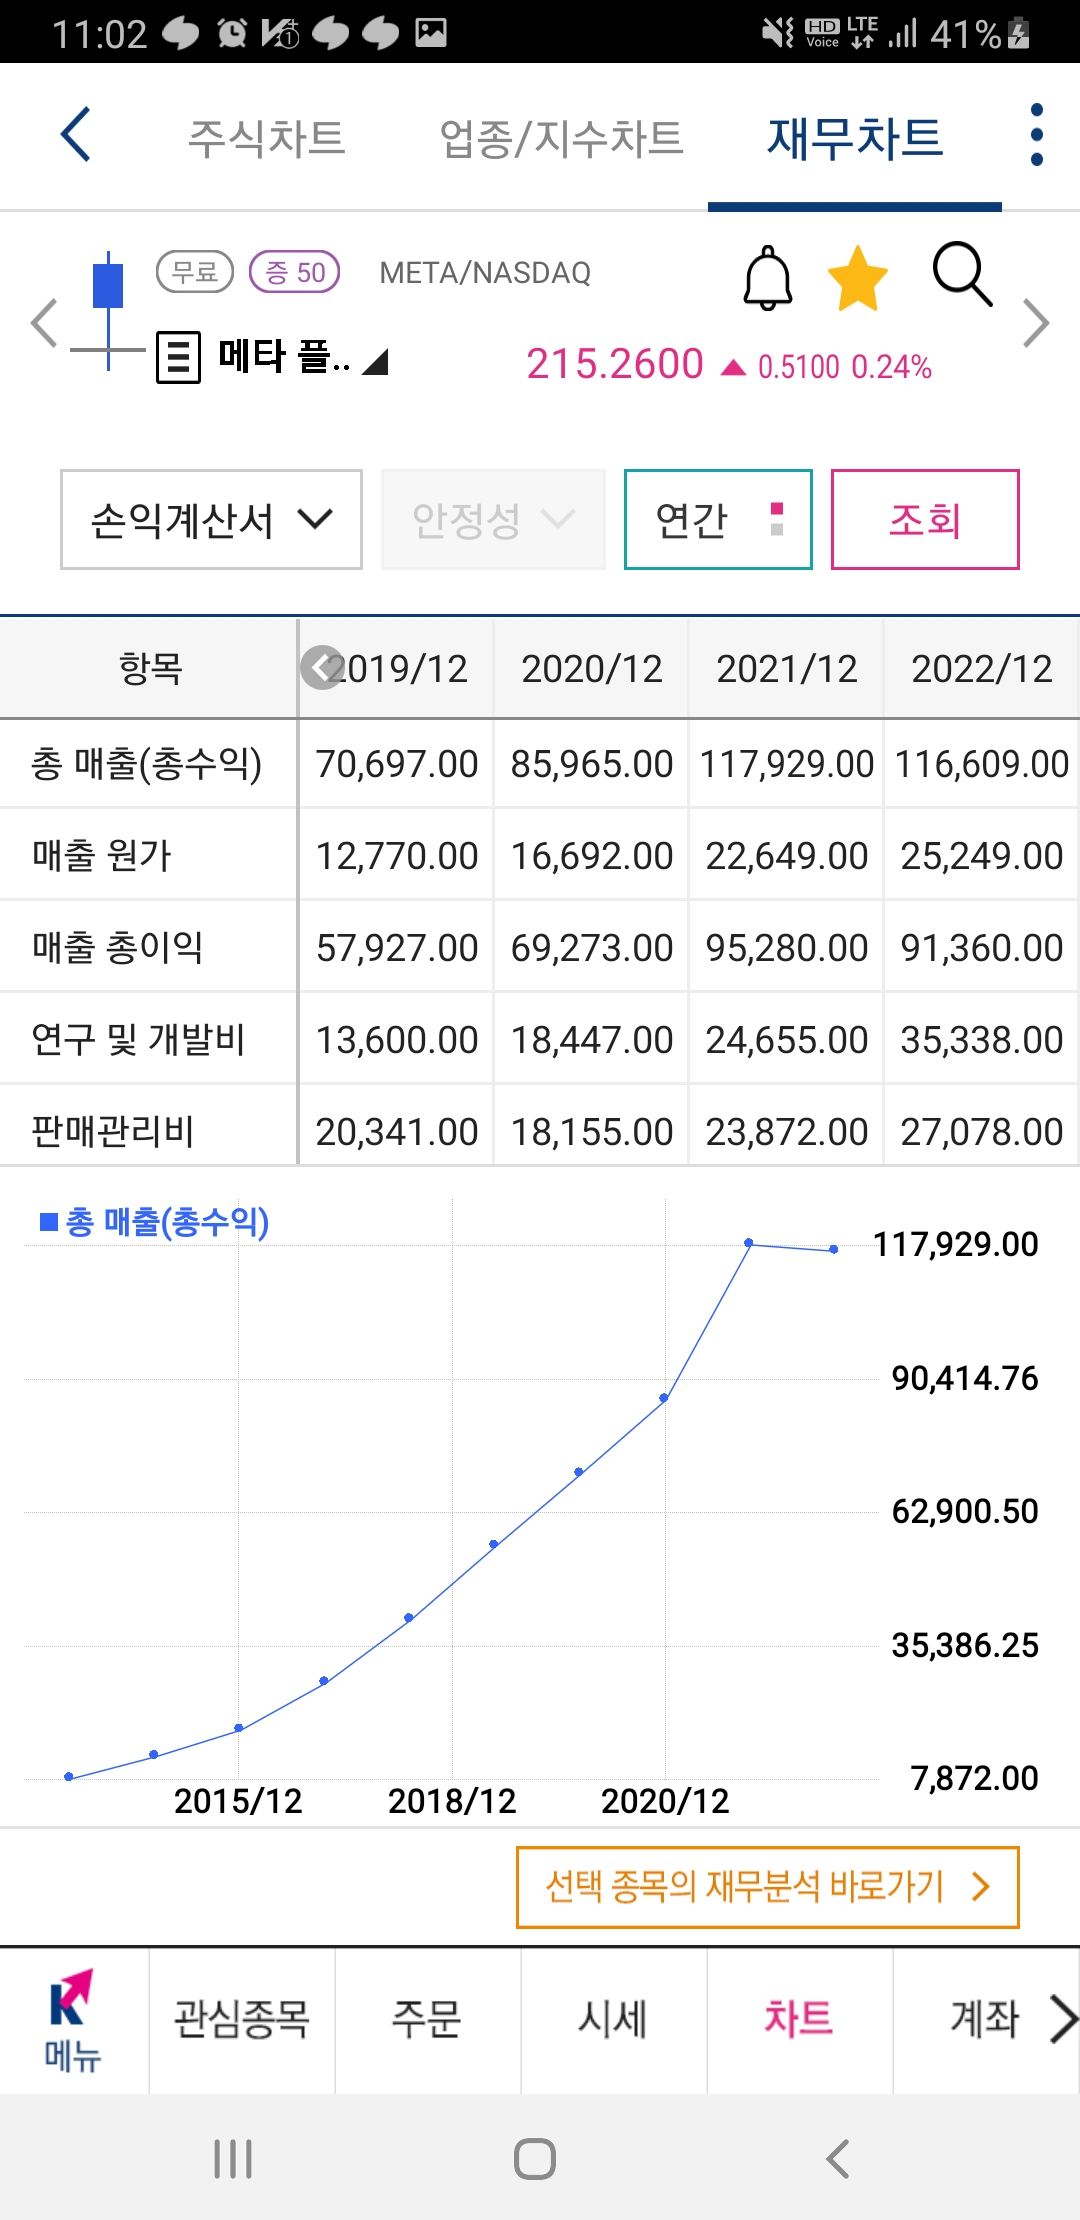The image size is (1080, 2220).
Task: Select the 재무차트 tab
Action: (855, 138)
